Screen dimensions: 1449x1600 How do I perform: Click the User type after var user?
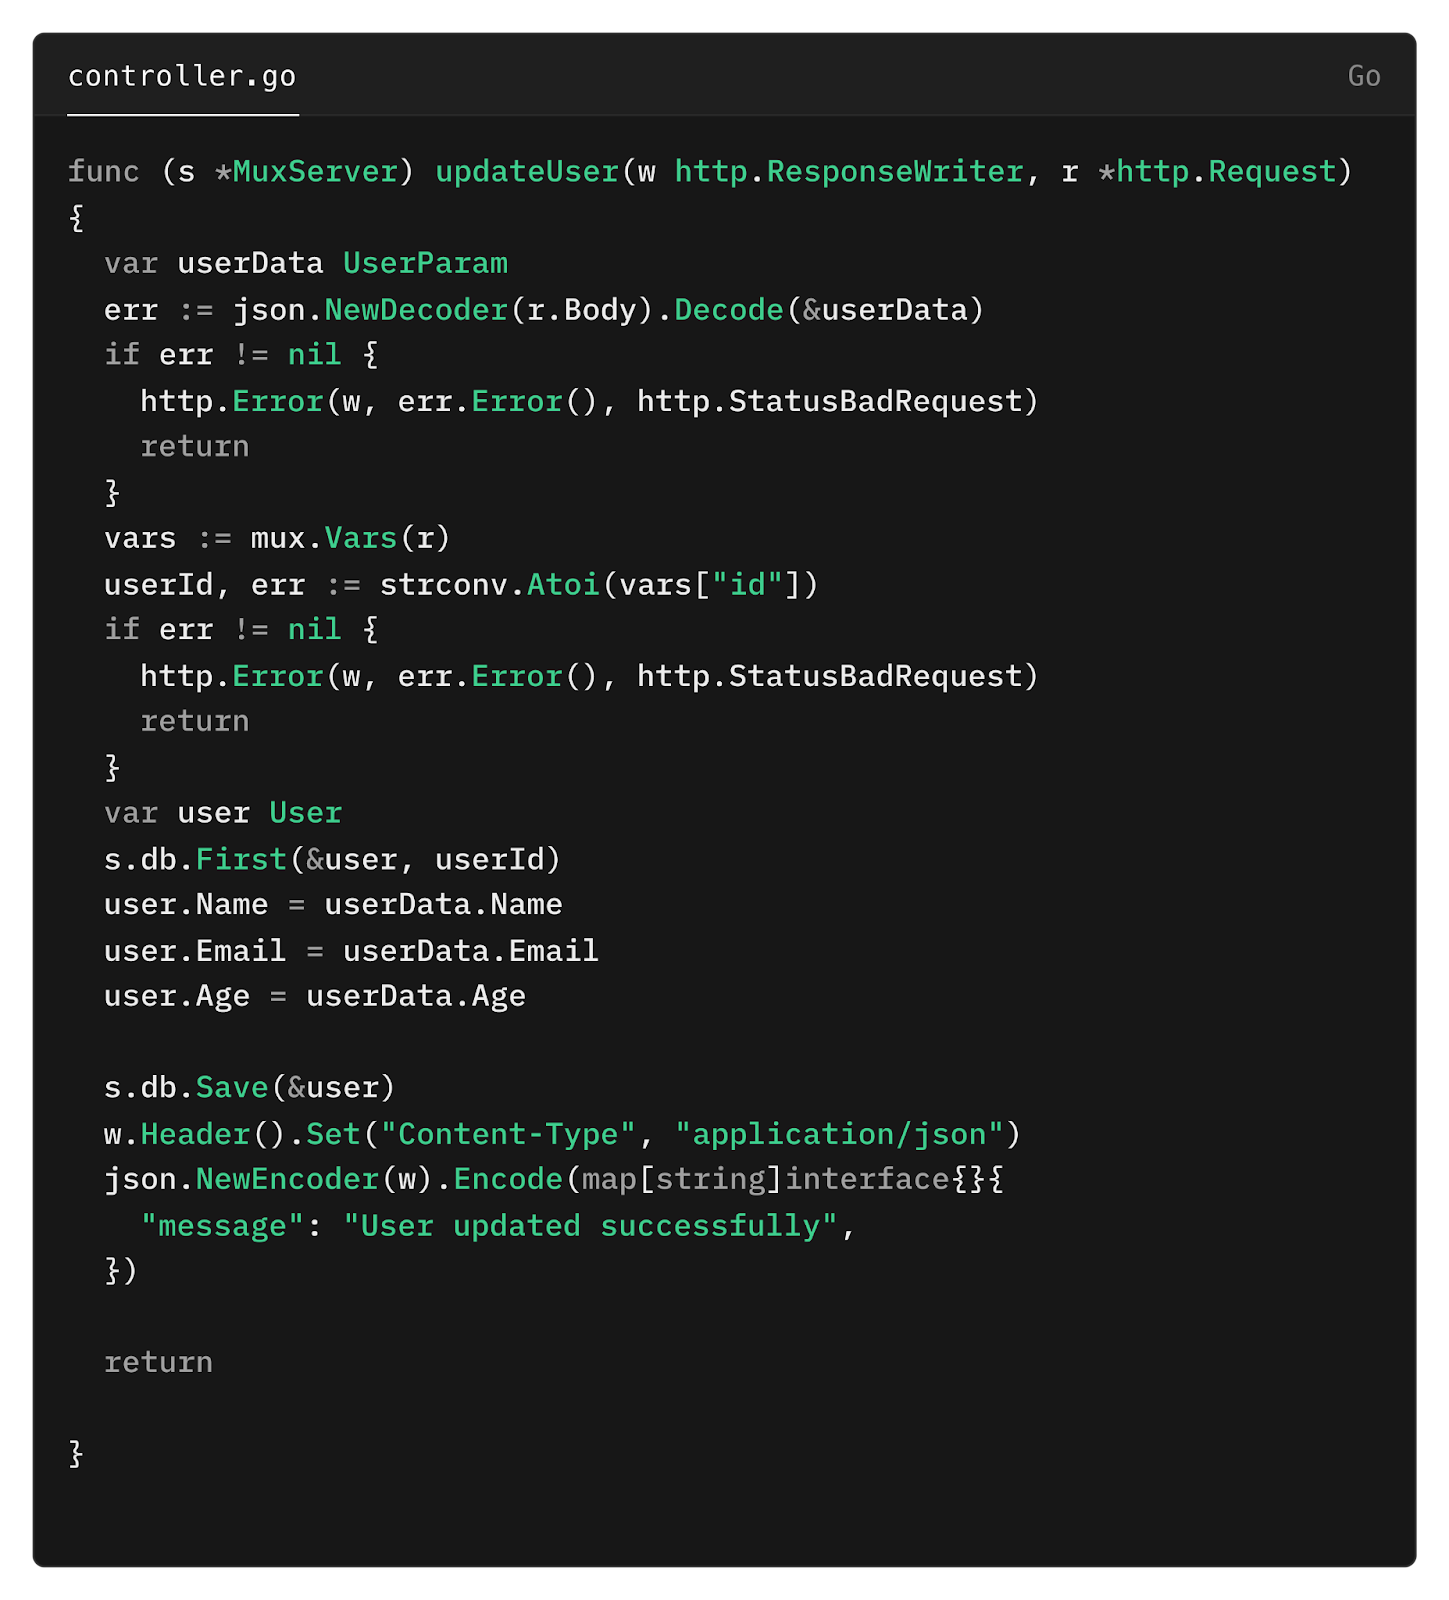pos(305,812)
